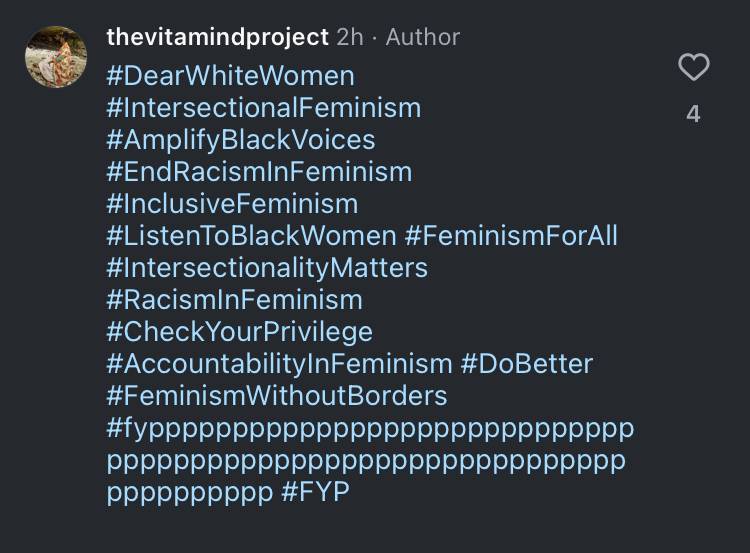Open the #FeminismForAll hashtag
Screen dimensions: 750x553
[511, 236]
